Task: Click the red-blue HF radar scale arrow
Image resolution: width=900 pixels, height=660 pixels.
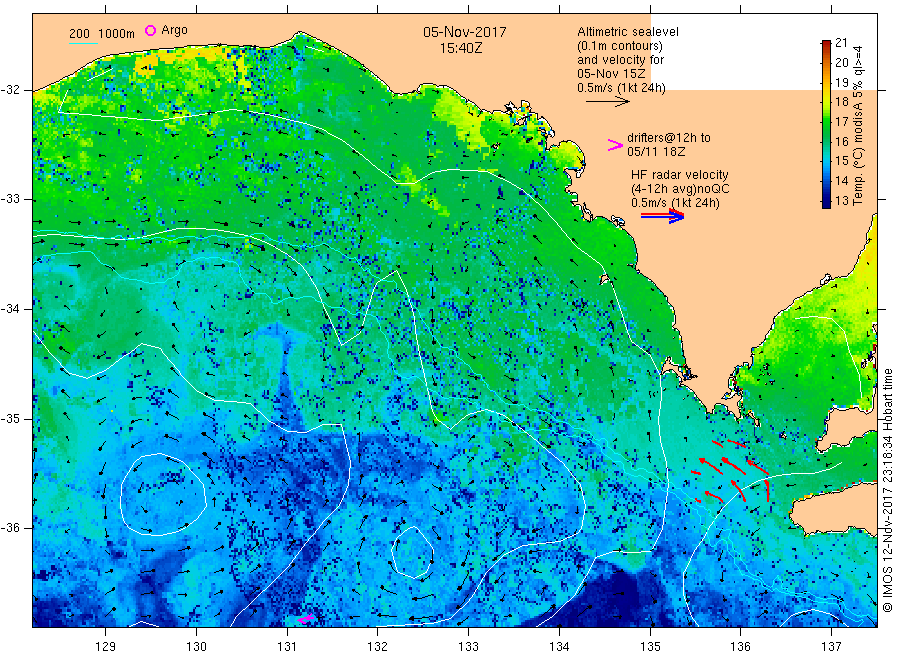Action: tap(662, 216)
